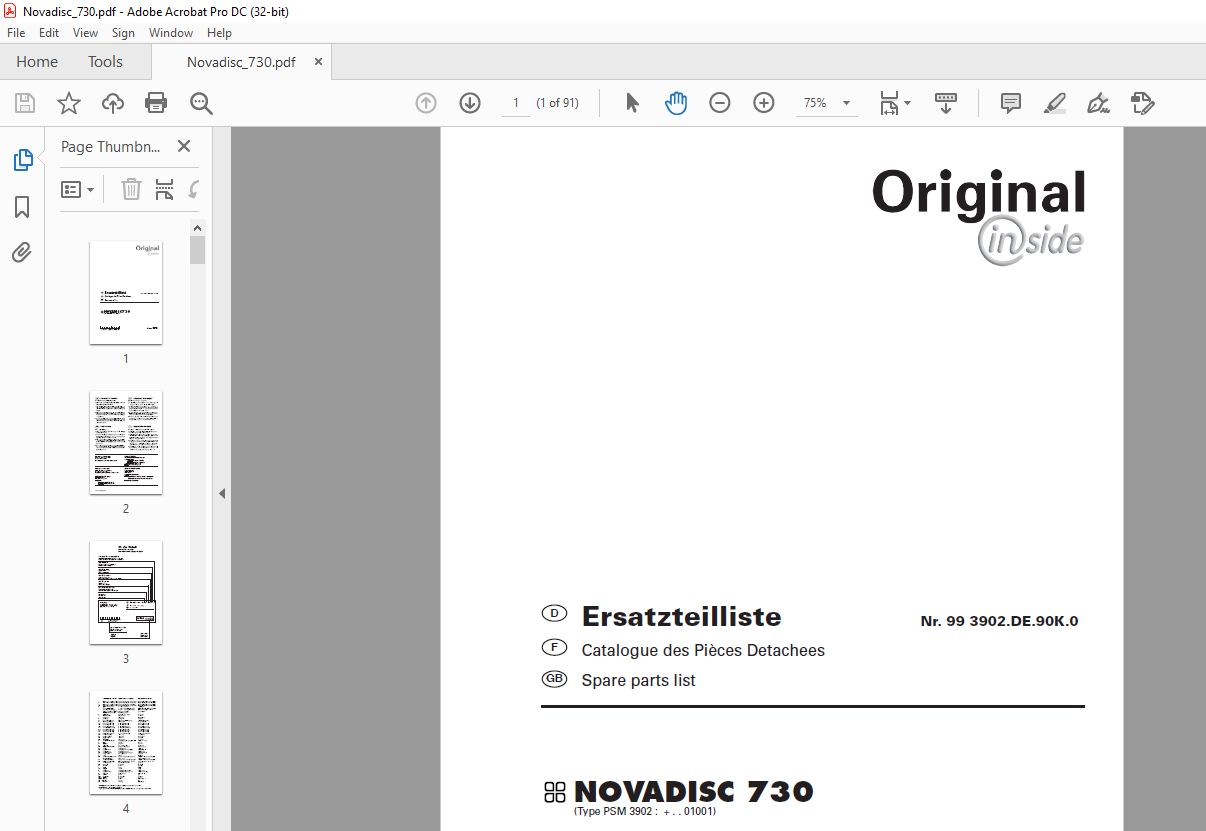This screenshot has height=831, width=1206.
Task: Select page 2 thumbnail
Action: point(126,443)
